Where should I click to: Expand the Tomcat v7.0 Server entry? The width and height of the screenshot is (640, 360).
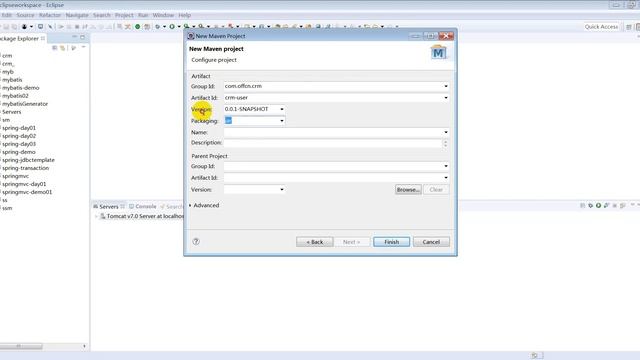pyautogui.click(x=96, y=216)
